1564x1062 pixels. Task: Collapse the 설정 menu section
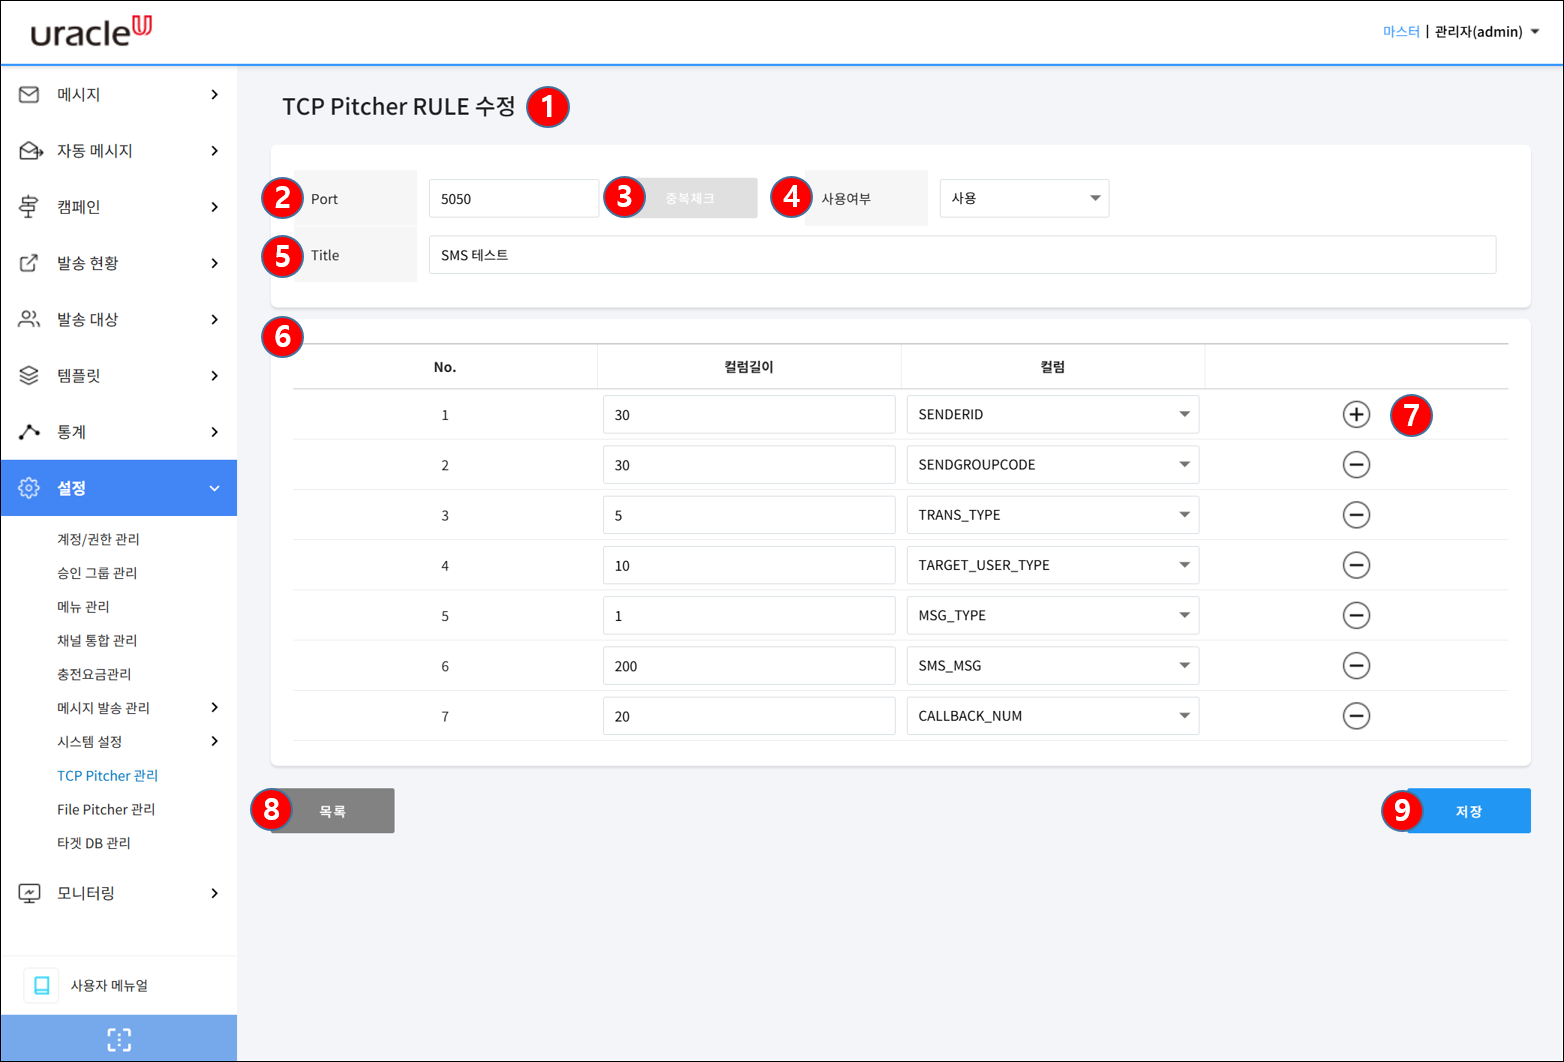pos(214,488)
